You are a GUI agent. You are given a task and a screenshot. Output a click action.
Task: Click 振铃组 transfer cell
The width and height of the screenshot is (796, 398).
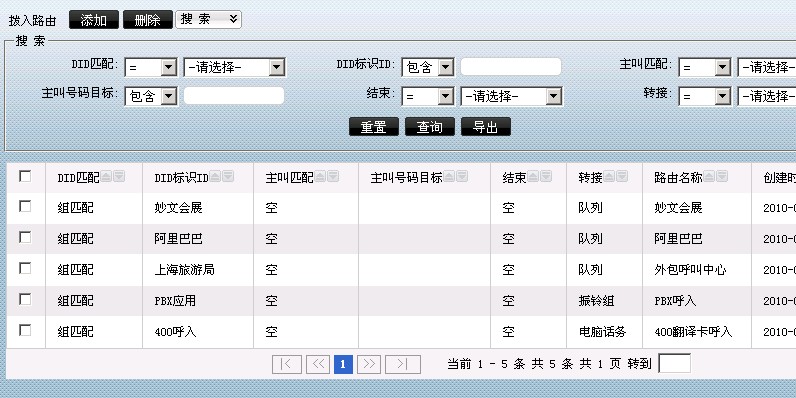click(x=596, y=301)
